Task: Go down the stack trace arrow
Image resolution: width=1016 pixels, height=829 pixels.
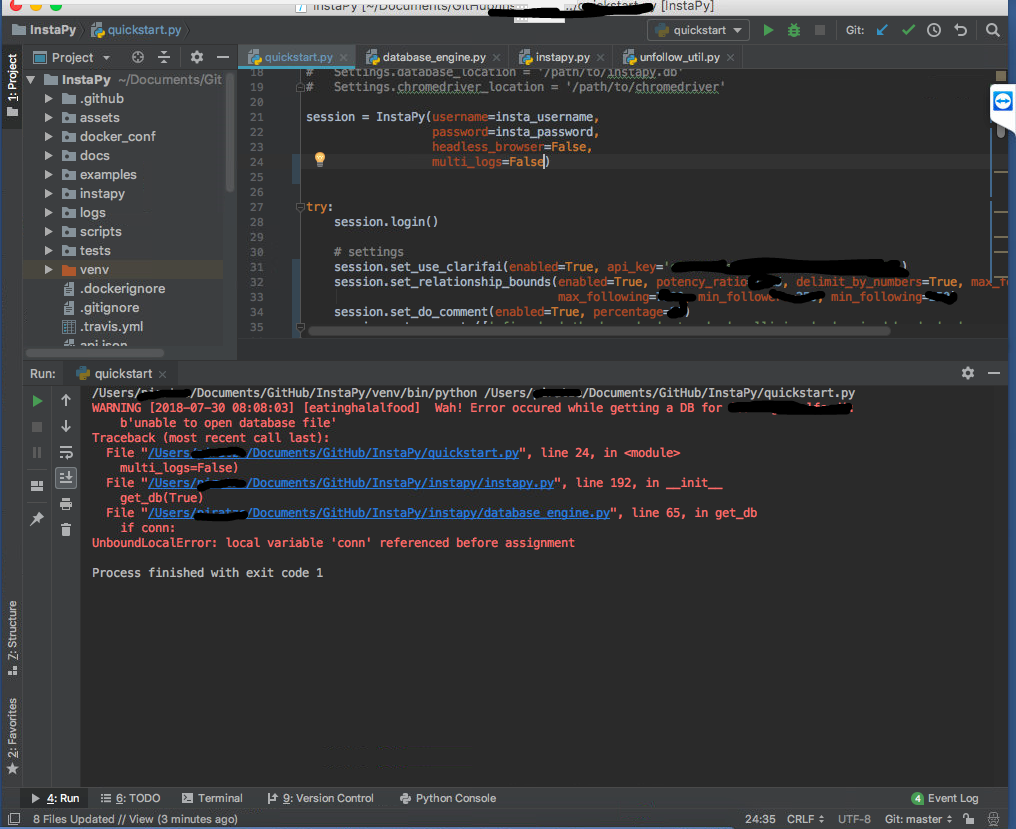Action: point(66,426)
